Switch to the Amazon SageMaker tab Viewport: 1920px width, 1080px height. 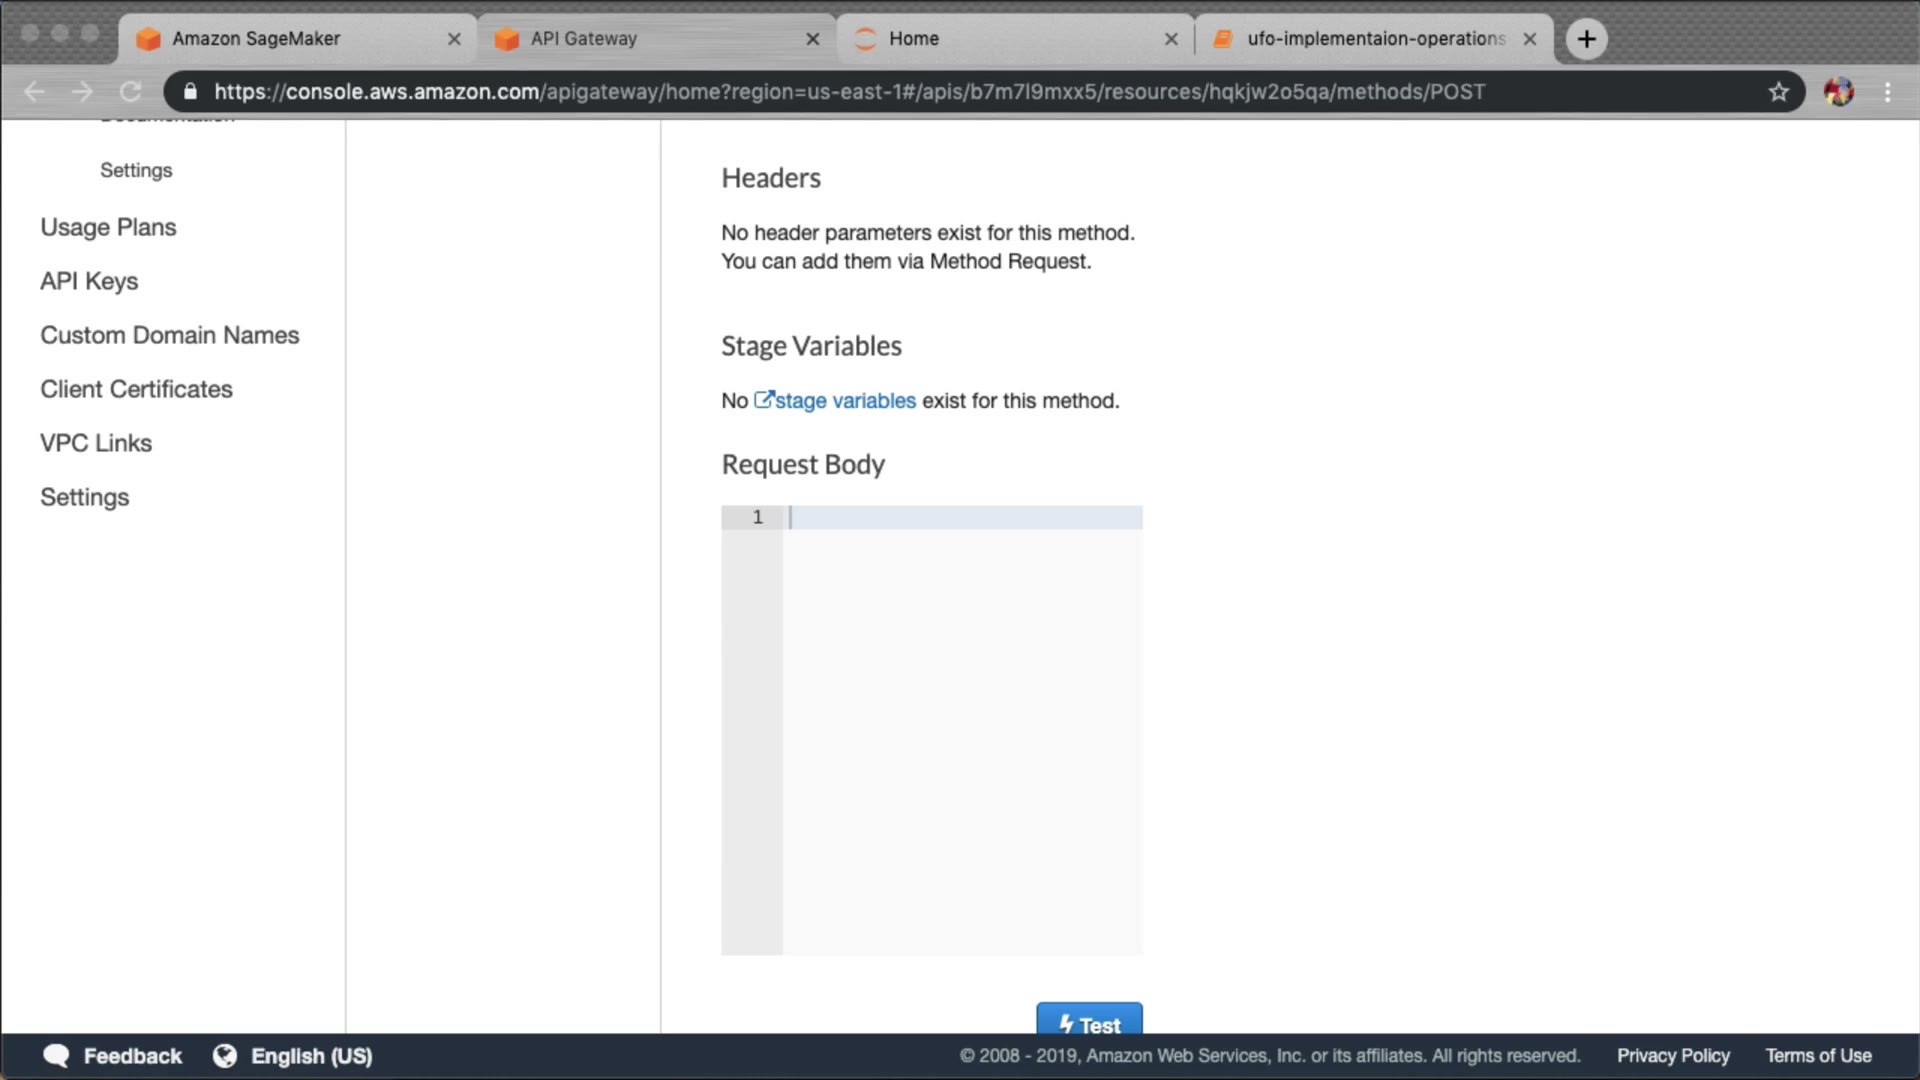pos(256,39)
